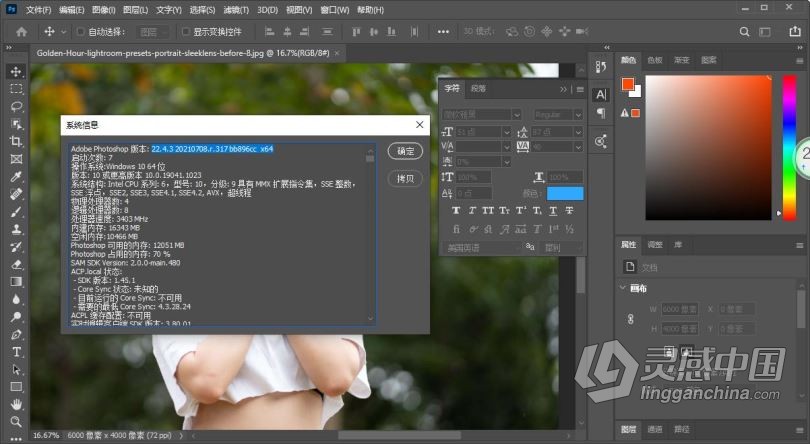Click the canvas width W field
Image resolution: width=810 pixels, height=444 pixels.
tap(679, 309)
